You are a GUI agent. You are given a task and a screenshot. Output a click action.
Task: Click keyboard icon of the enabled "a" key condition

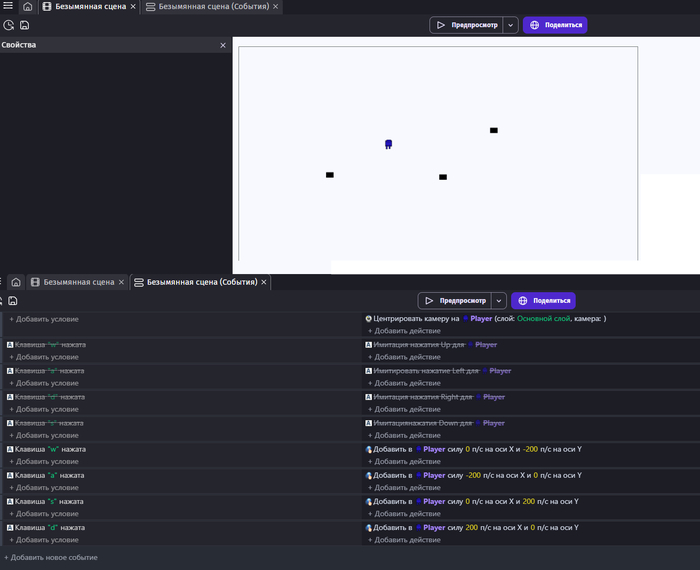(x=10, y=475)
